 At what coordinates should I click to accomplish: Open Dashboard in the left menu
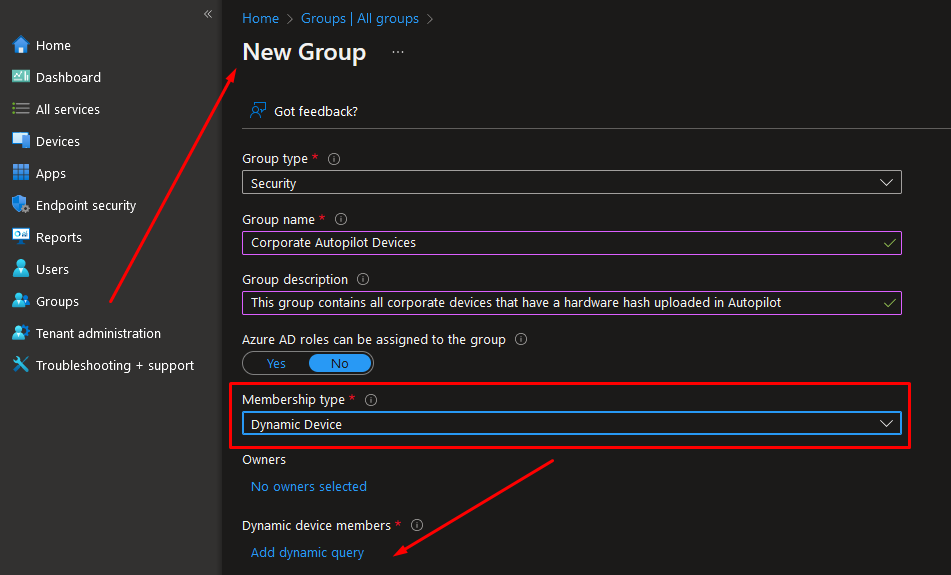(x=69, y=78)
